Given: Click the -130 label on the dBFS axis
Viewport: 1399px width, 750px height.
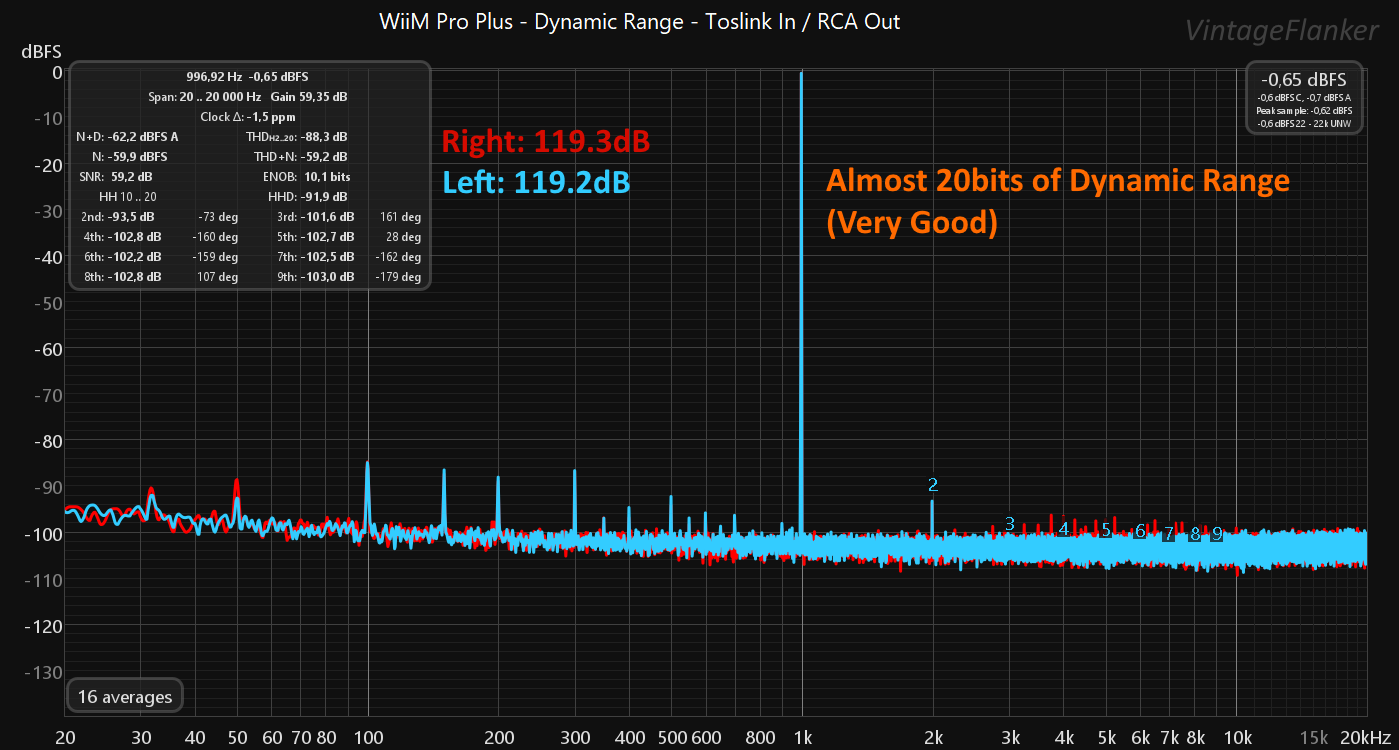Looking at the screenshot, I should tap(44, 671).
